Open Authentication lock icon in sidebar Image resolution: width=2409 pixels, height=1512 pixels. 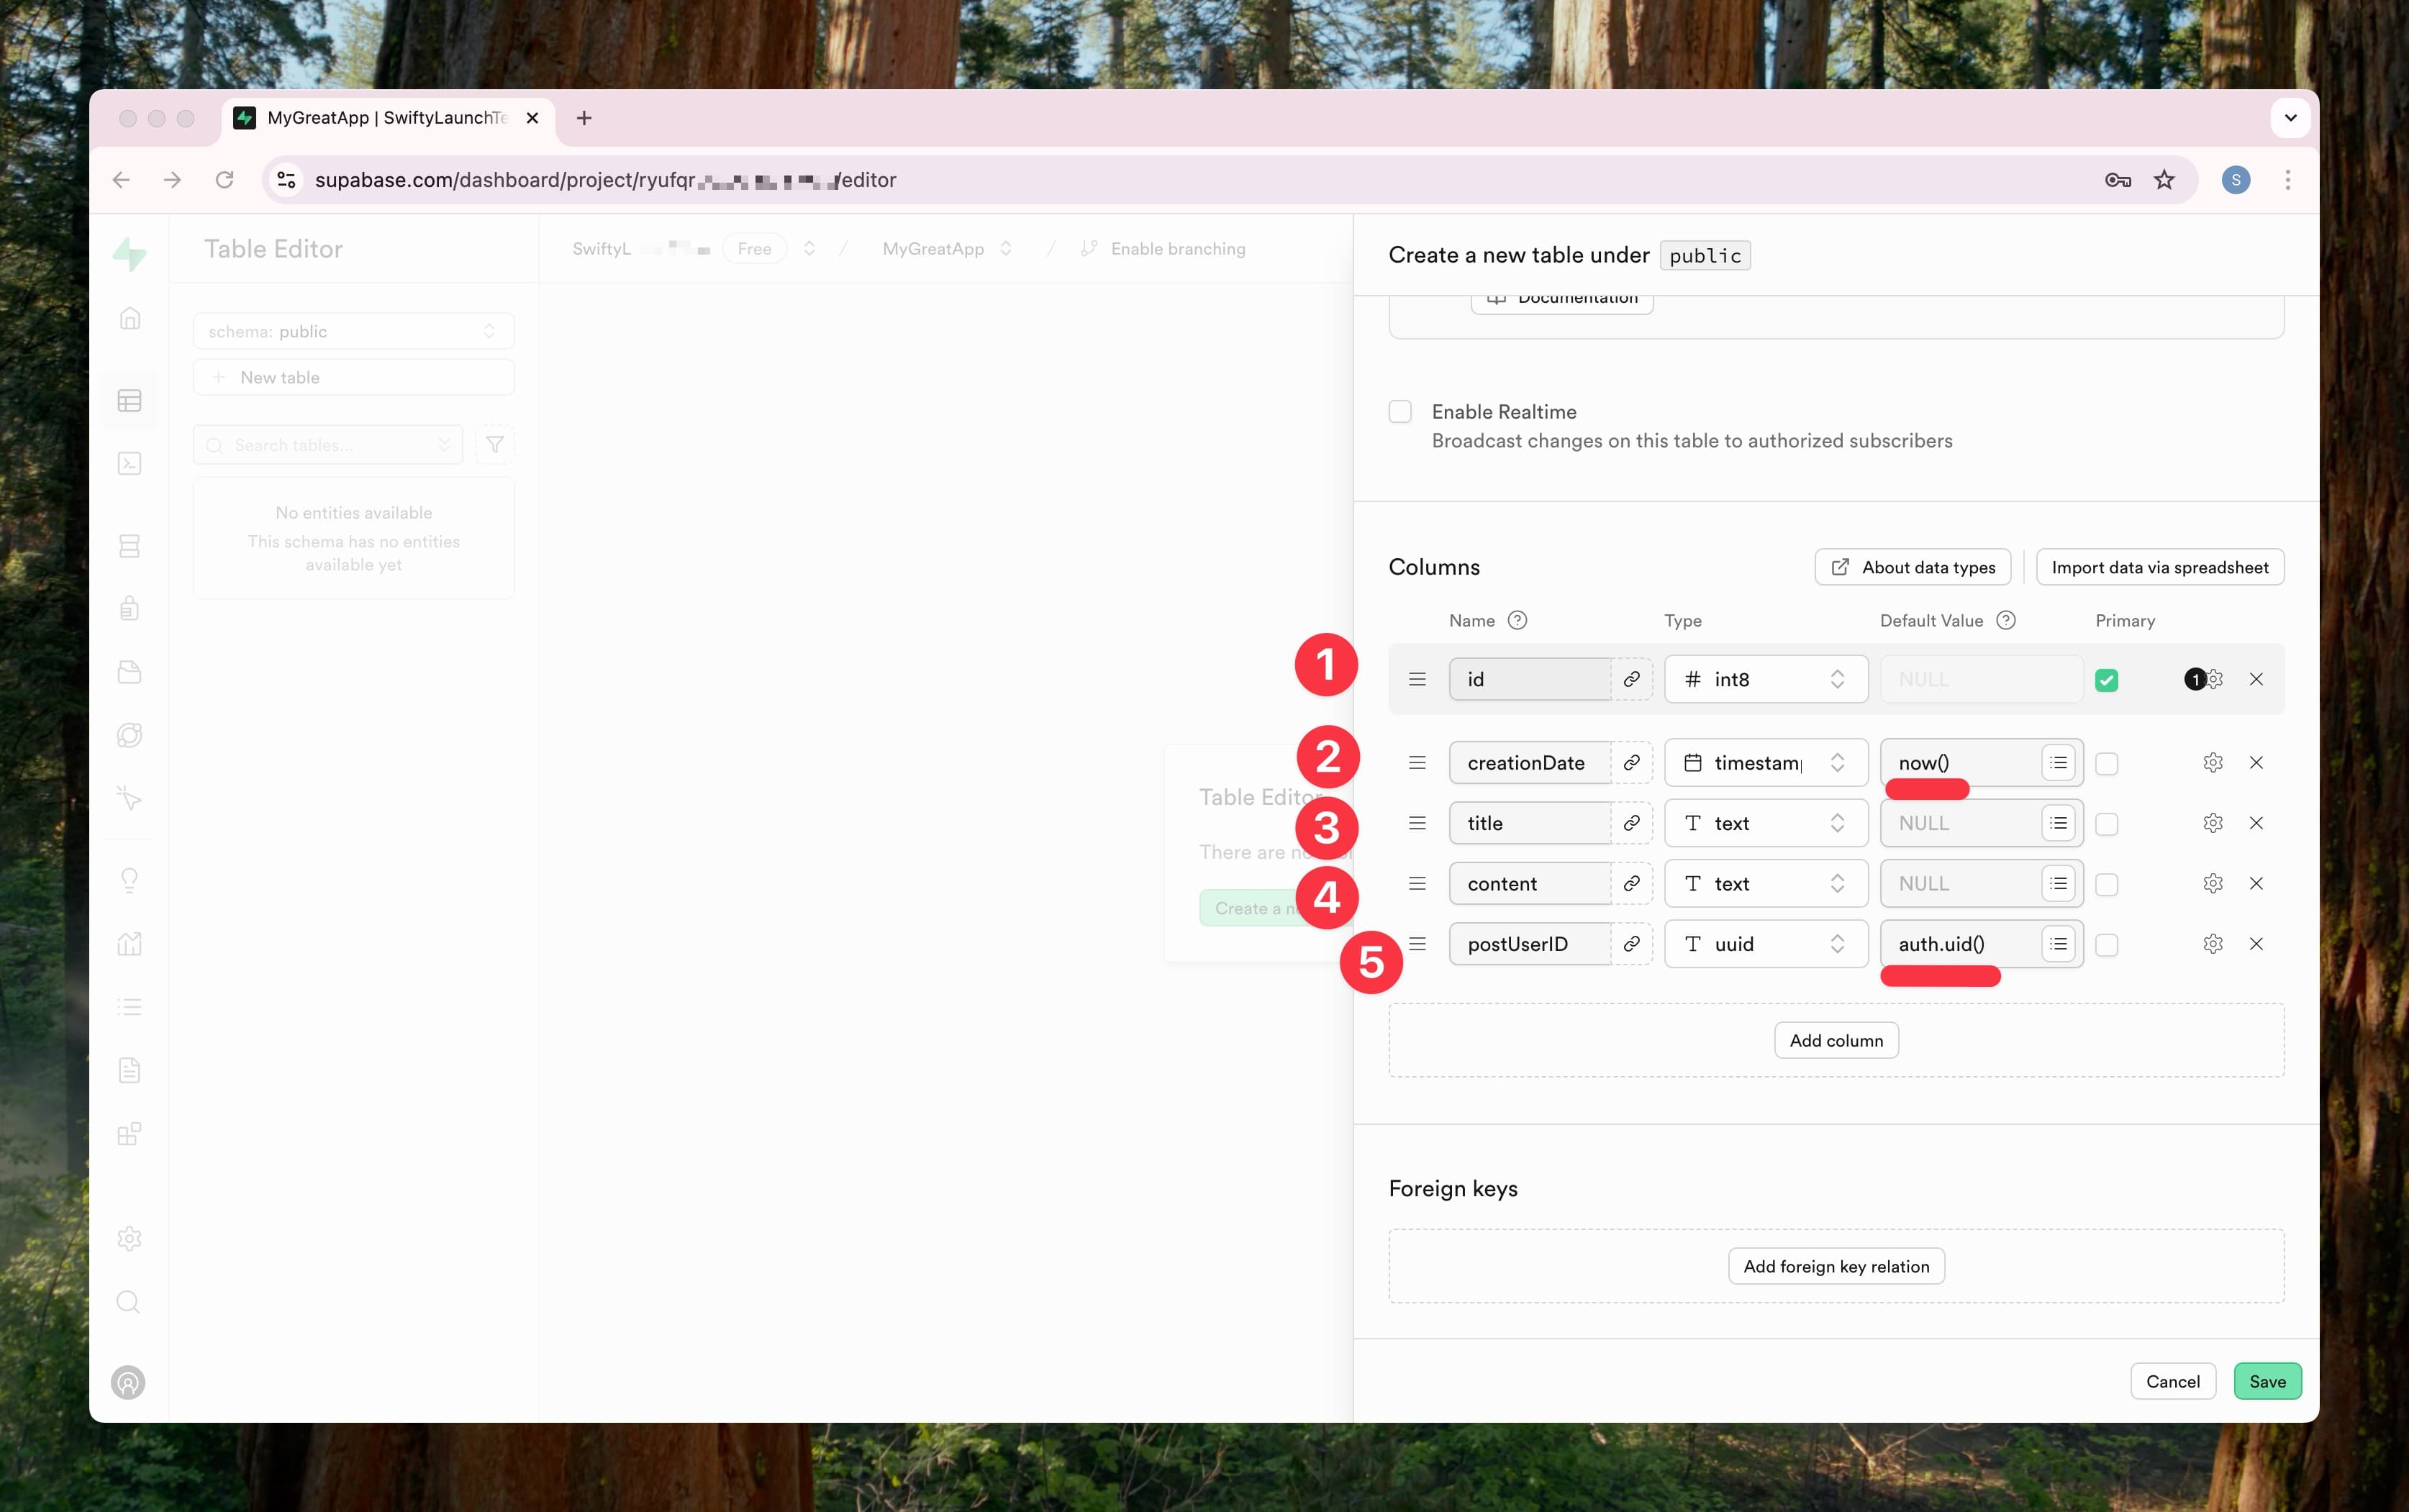tap(129, 608)
